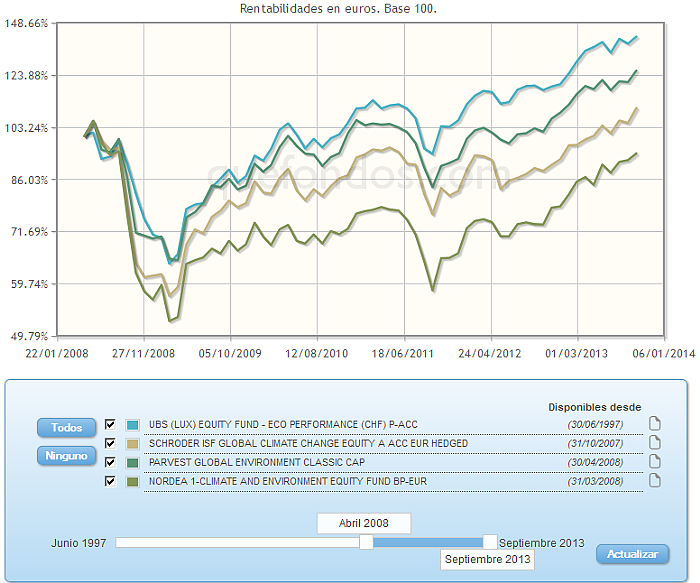Click the 49.79% y-axis label

(29, 336)
